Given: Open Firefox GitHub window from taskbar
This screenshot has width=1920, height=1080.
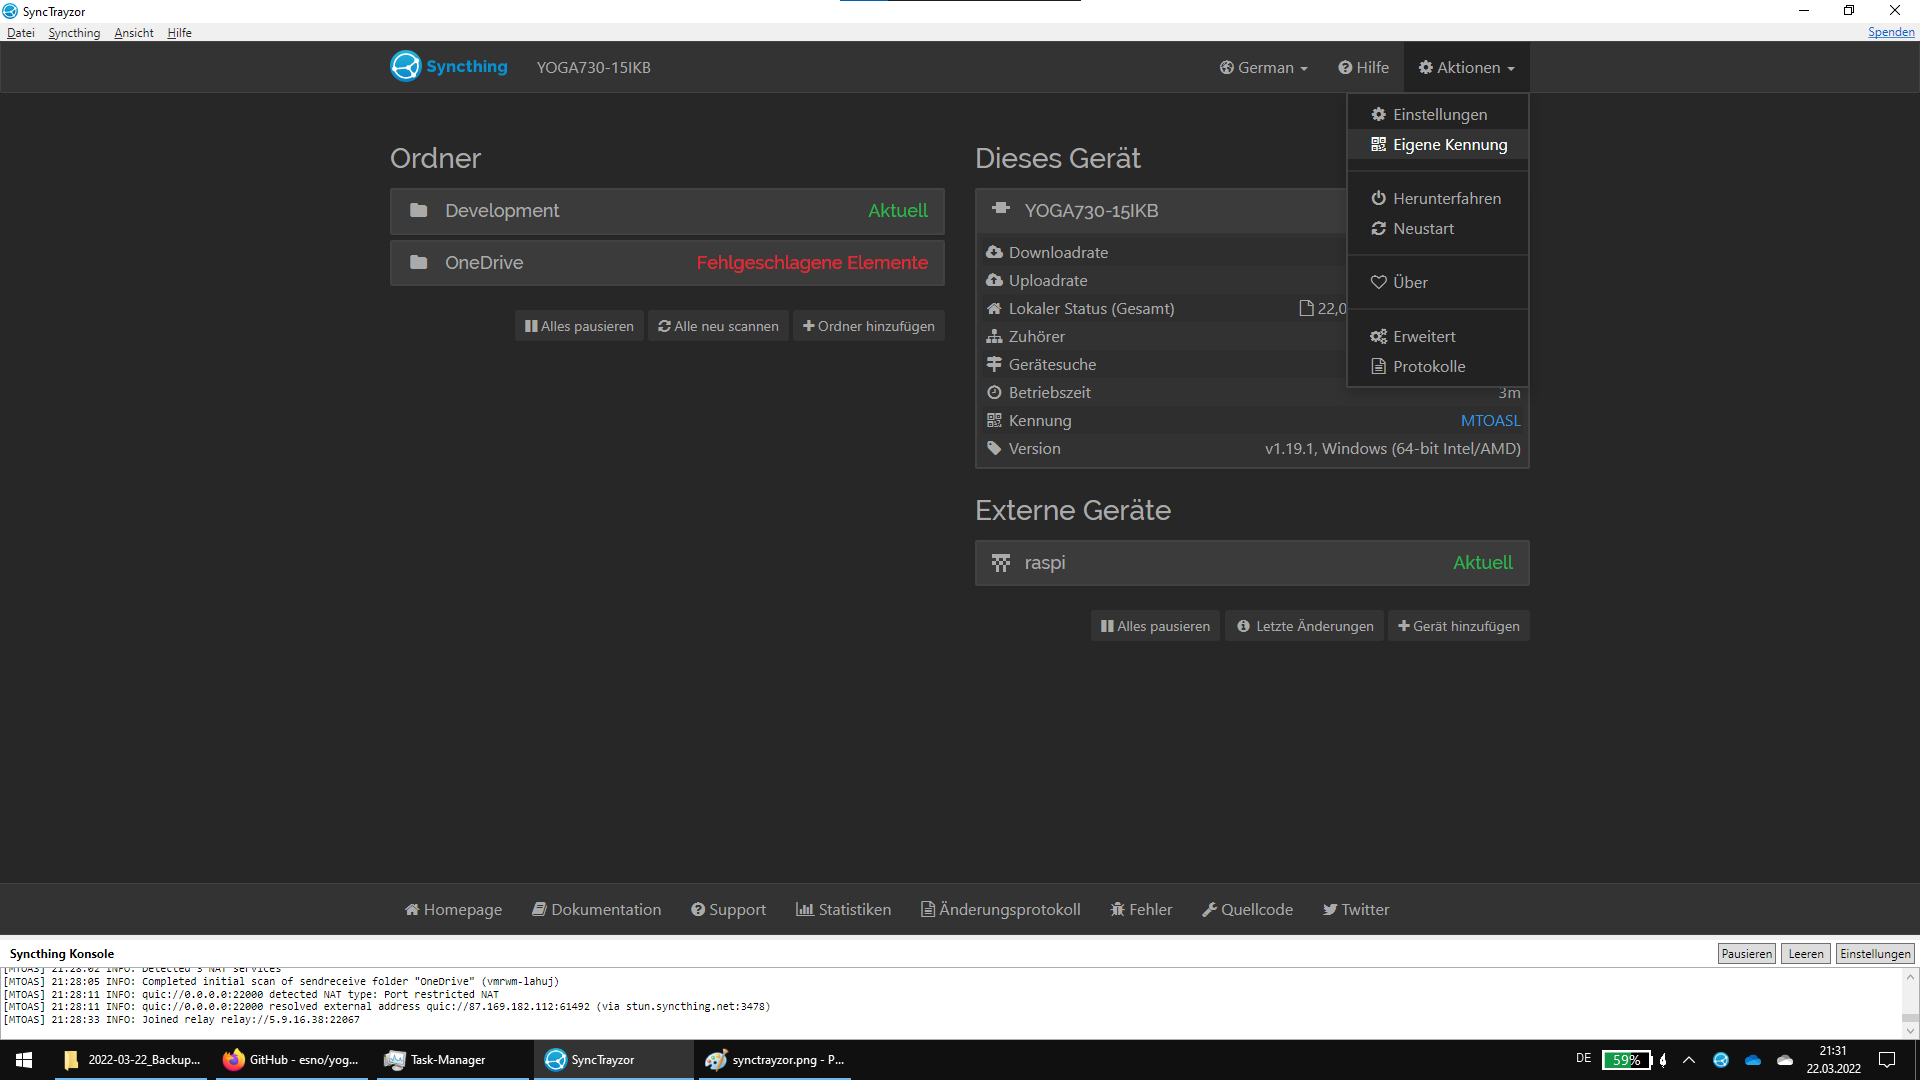Looking at the screenshot, I should 291,1060.
